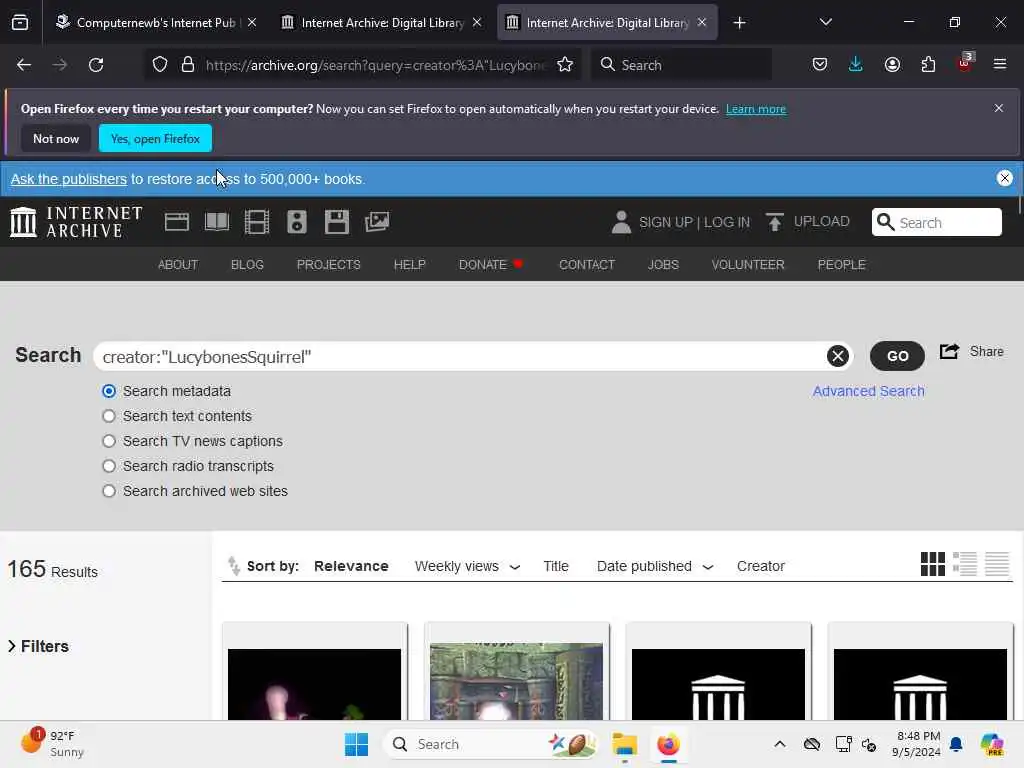Go back to the previous page
The height and width of the screenshot is (768, 1024).
pos(24,65)
